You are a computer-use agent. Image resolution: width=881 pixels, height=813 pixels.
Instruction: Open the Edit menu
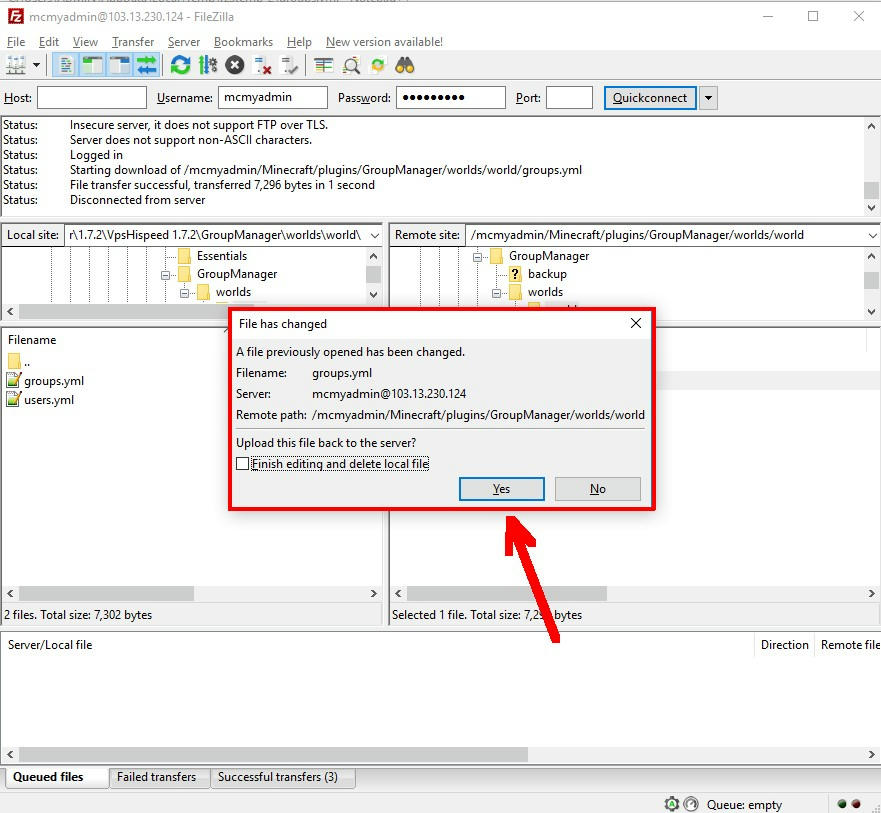coord(49,42)
